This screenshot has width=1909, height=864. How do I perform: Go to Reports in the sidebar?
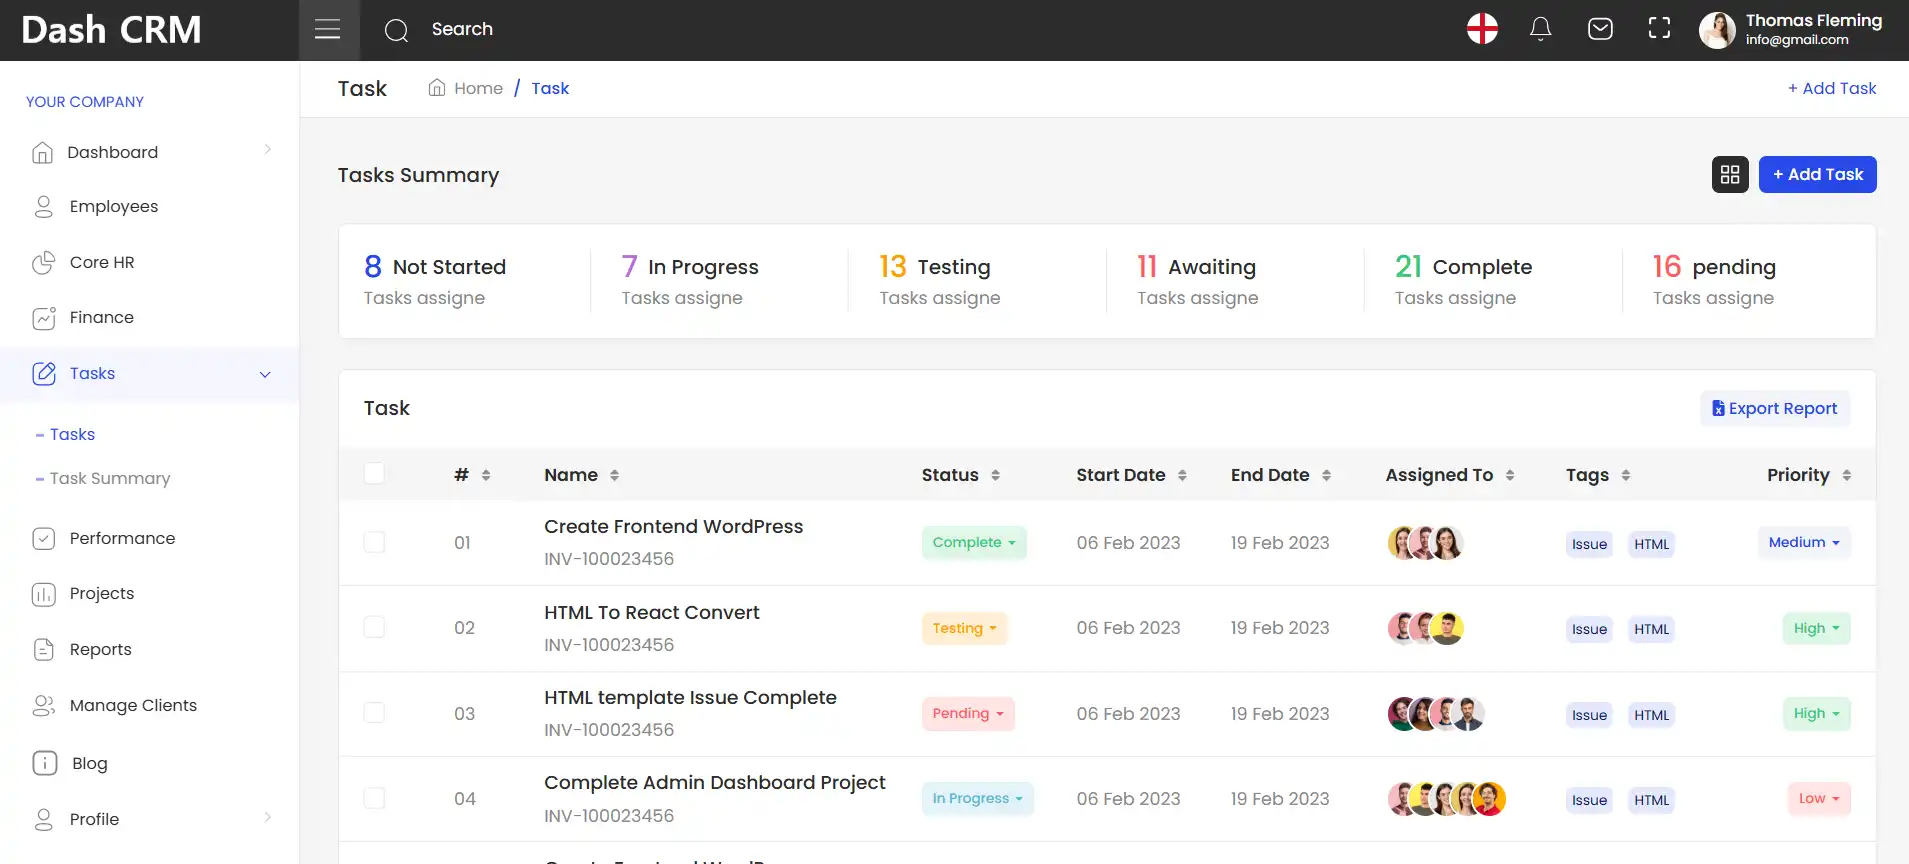101,650
